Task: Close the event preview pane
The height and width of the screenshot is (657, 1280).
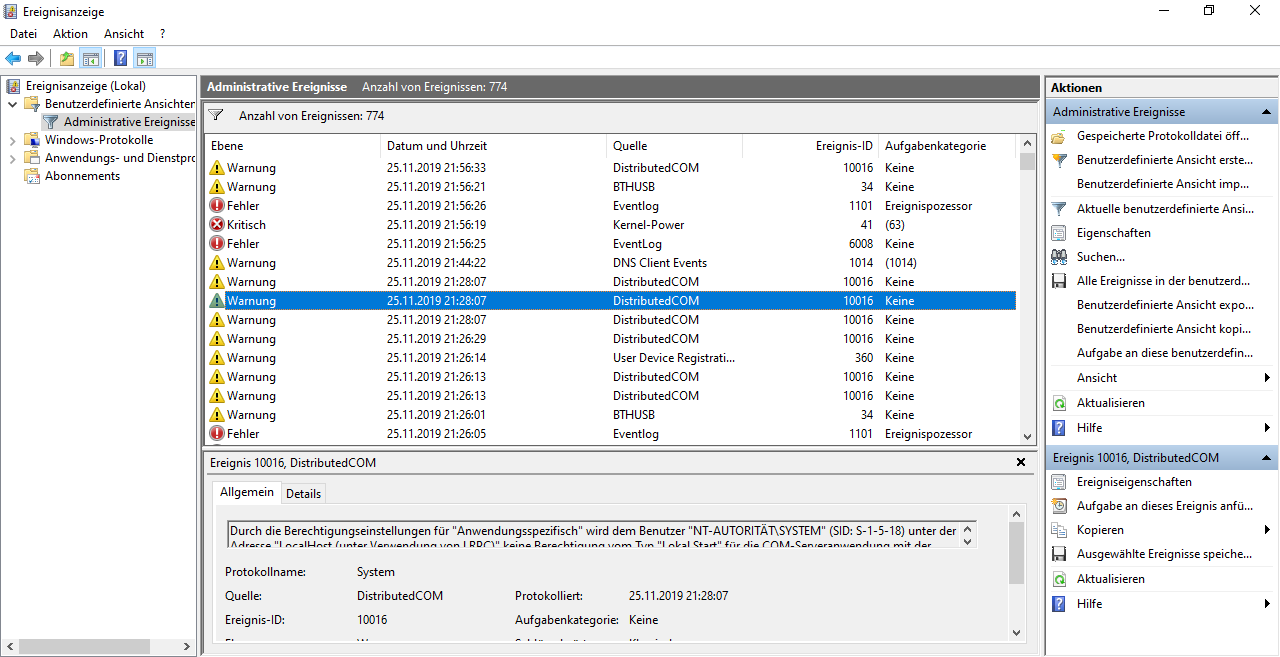Action: (1021, 462)
